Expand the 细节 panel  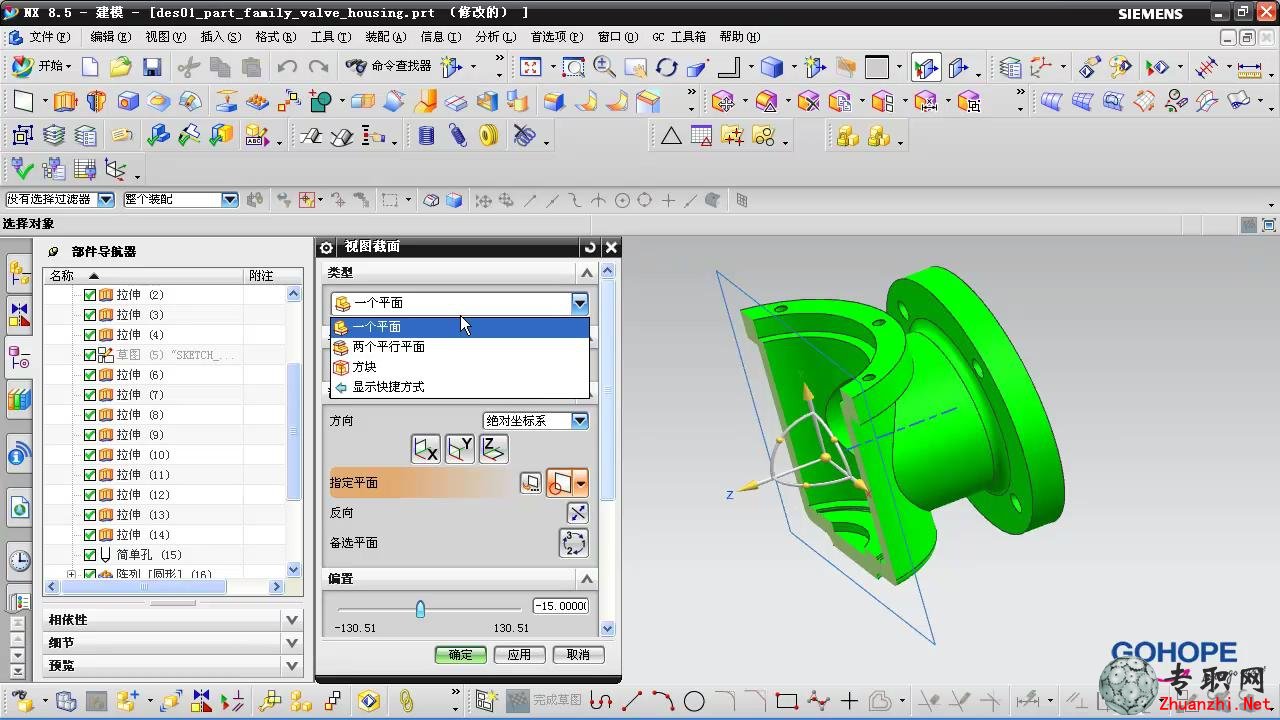(x=292, y=643)
